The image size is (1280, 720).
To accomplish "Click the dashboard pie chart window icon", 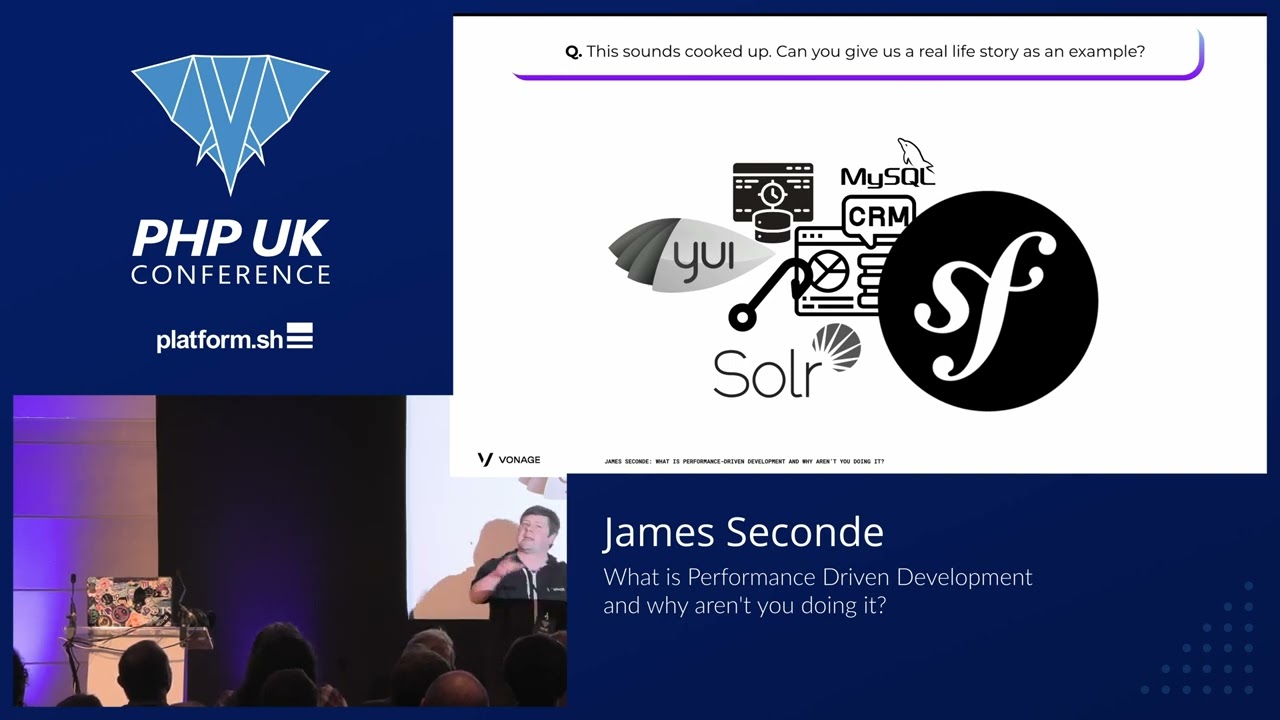I will [x=838, y=273].
